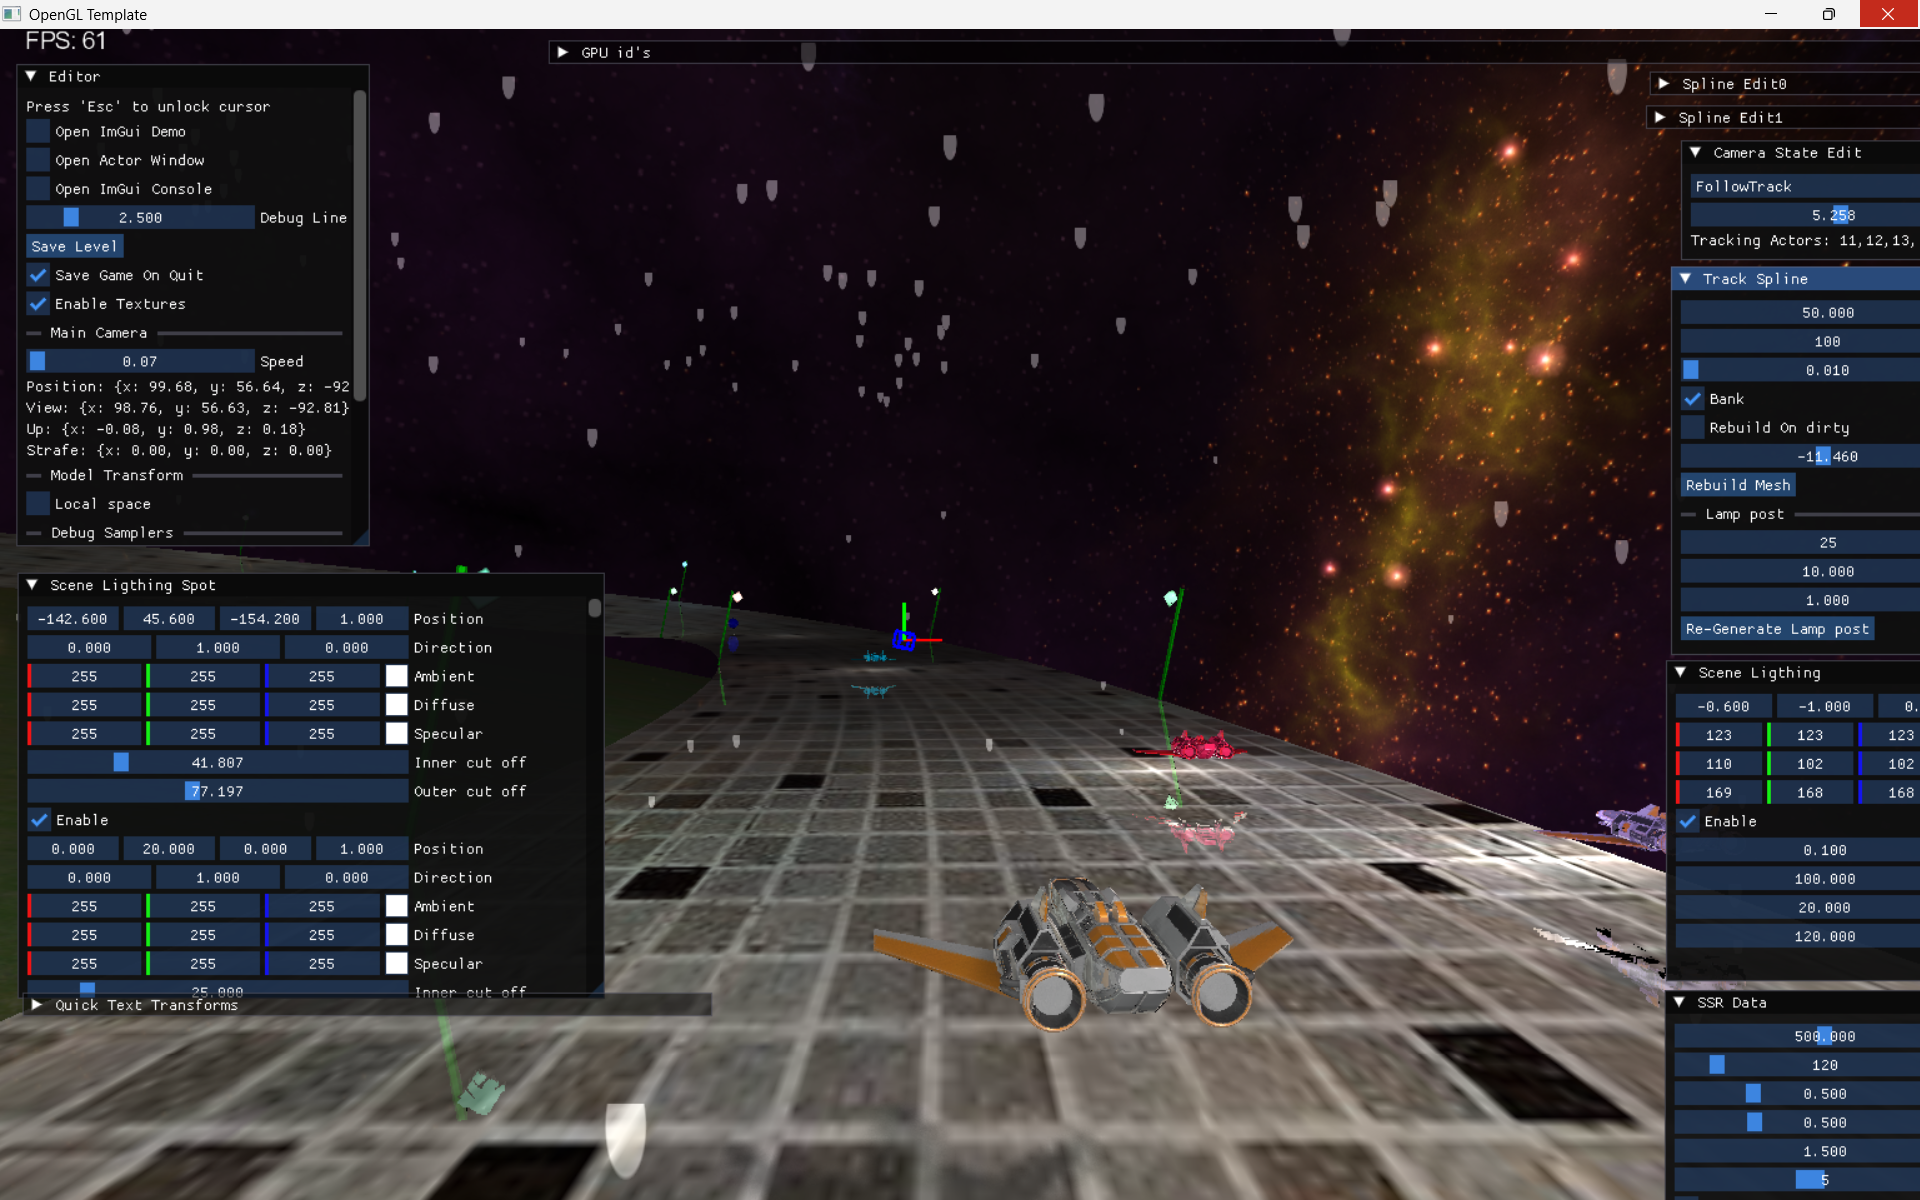
Task: Click the Save Level button
Action: [75, 246]
